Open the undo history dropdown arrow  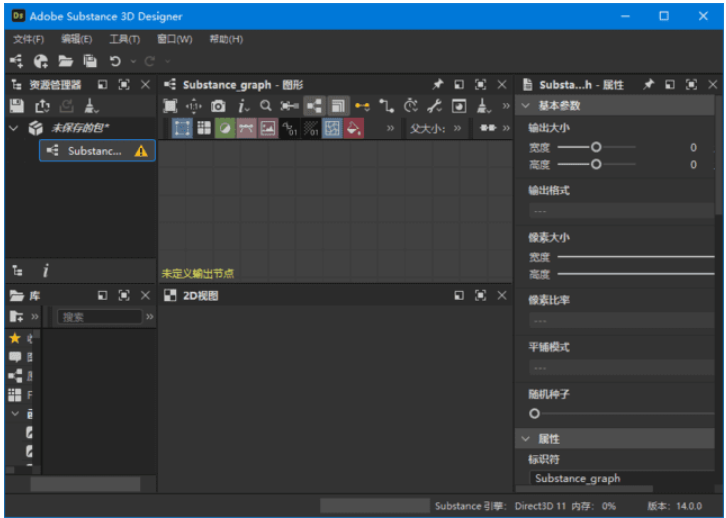tap(133, 61)
